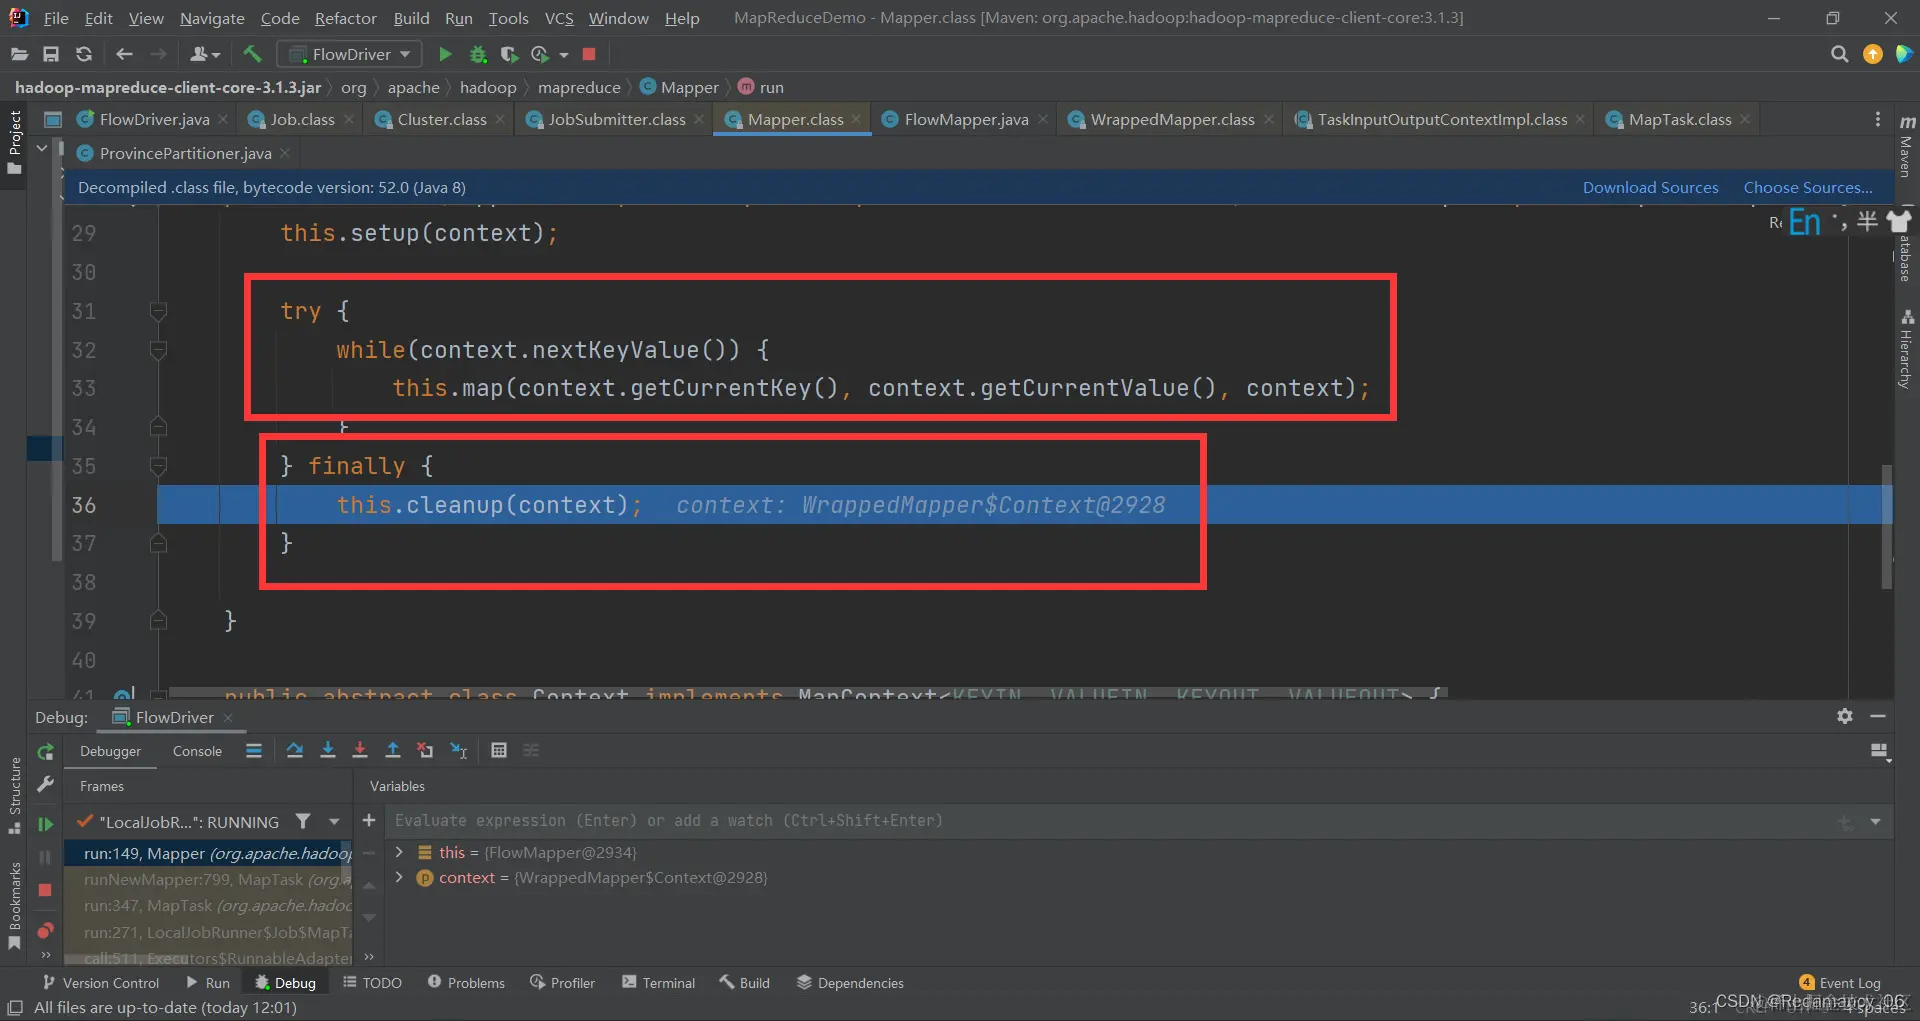
Task: Open the File menu
Action: tap(56, 18)
